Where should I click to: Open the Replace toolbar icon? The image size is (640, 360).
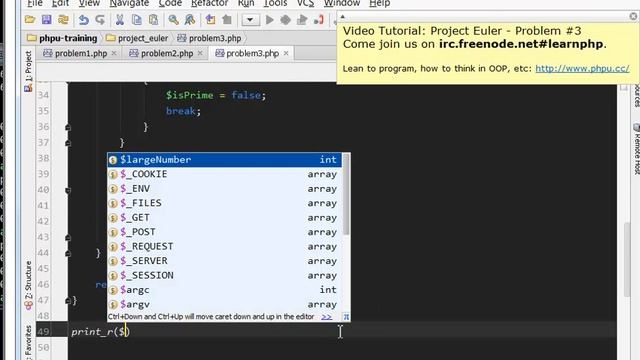pyautogui.click(x=190, y=20)
